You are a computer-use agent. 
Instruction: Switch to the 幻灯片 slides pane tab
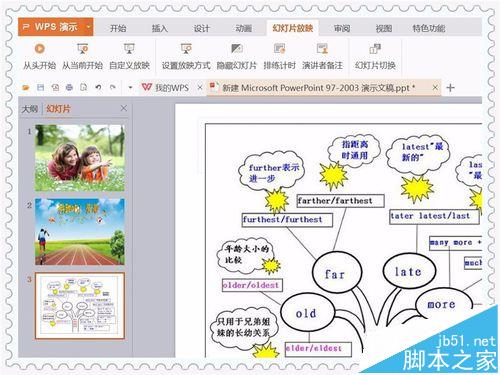coord(59,109)
